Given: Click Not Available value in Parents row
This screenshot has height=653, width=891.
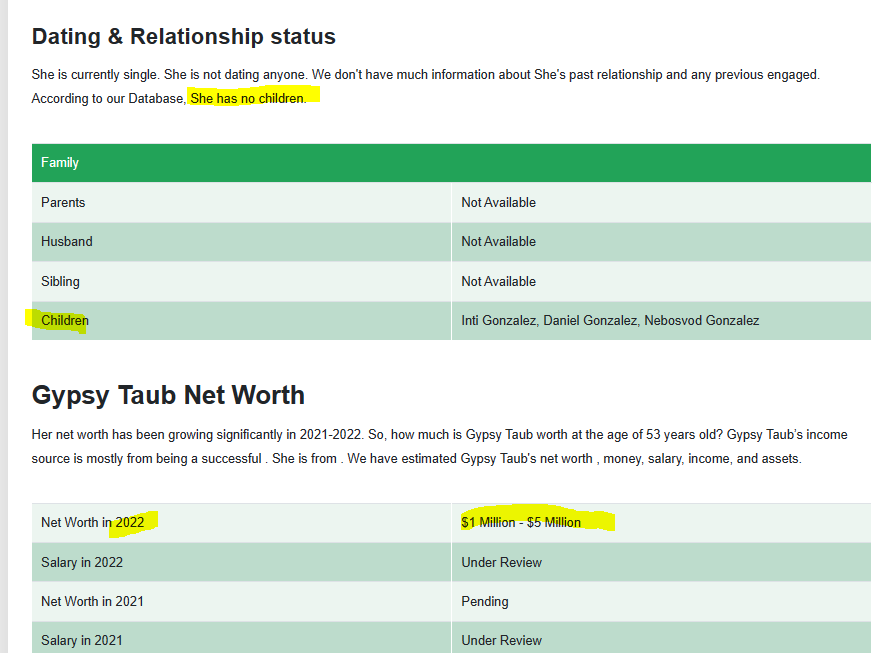Looking at the screenshot, I should pos(498,202).
